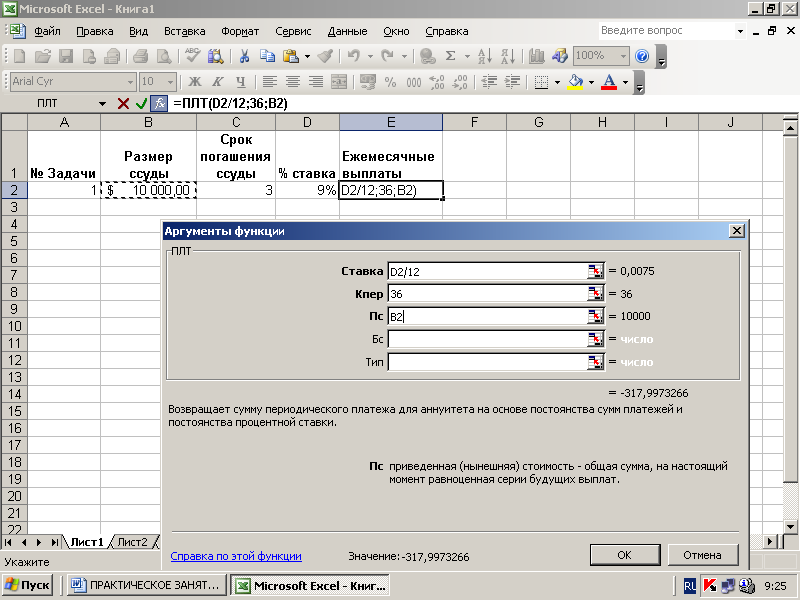Open the Arial Cyr font dropdown
The image size is (800, 600).
pos(131,82)
